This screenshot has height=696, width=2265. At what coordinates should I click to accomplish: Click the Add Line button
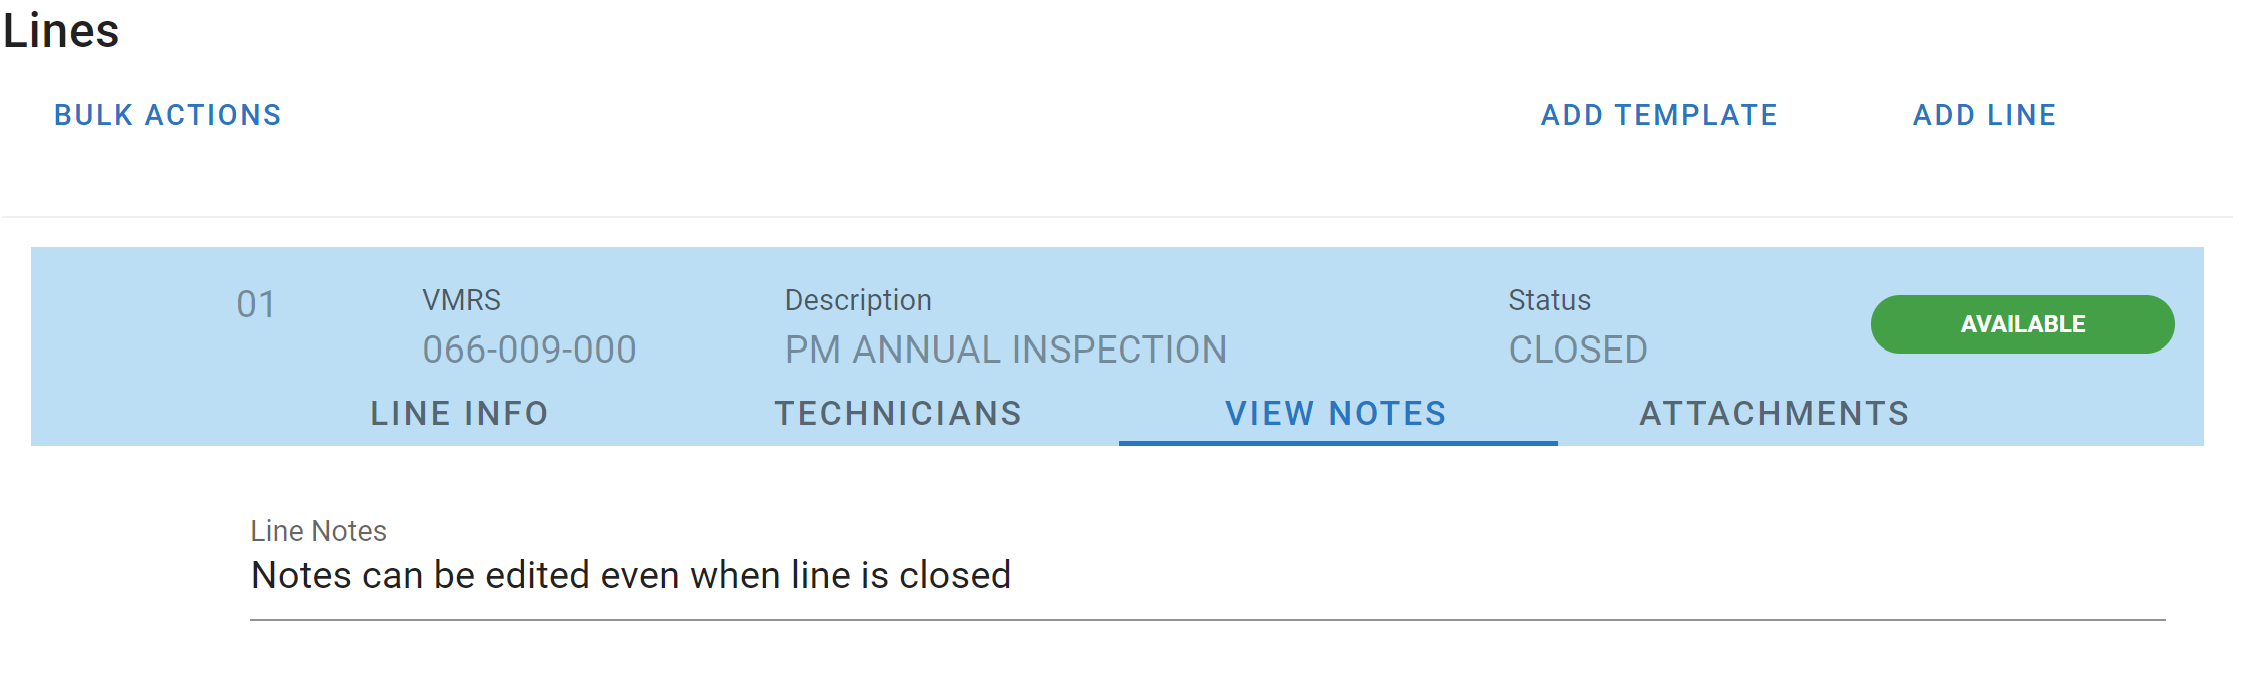[x=1984, y=115]
